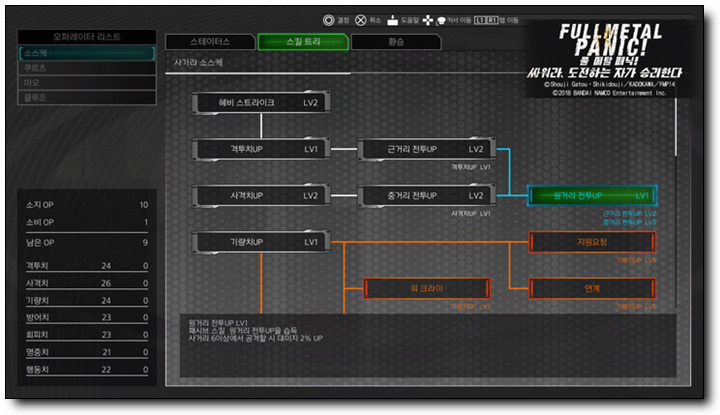Screen dimensions: 720x415
Task: Click the locked 지원요청 skill node
Action: (x=592, y=242)
